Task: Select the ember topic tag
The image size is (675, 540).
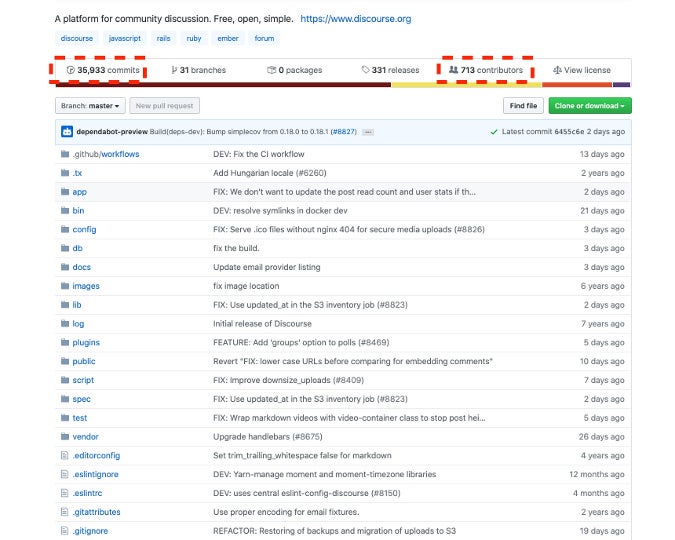Action: point(228,38)
